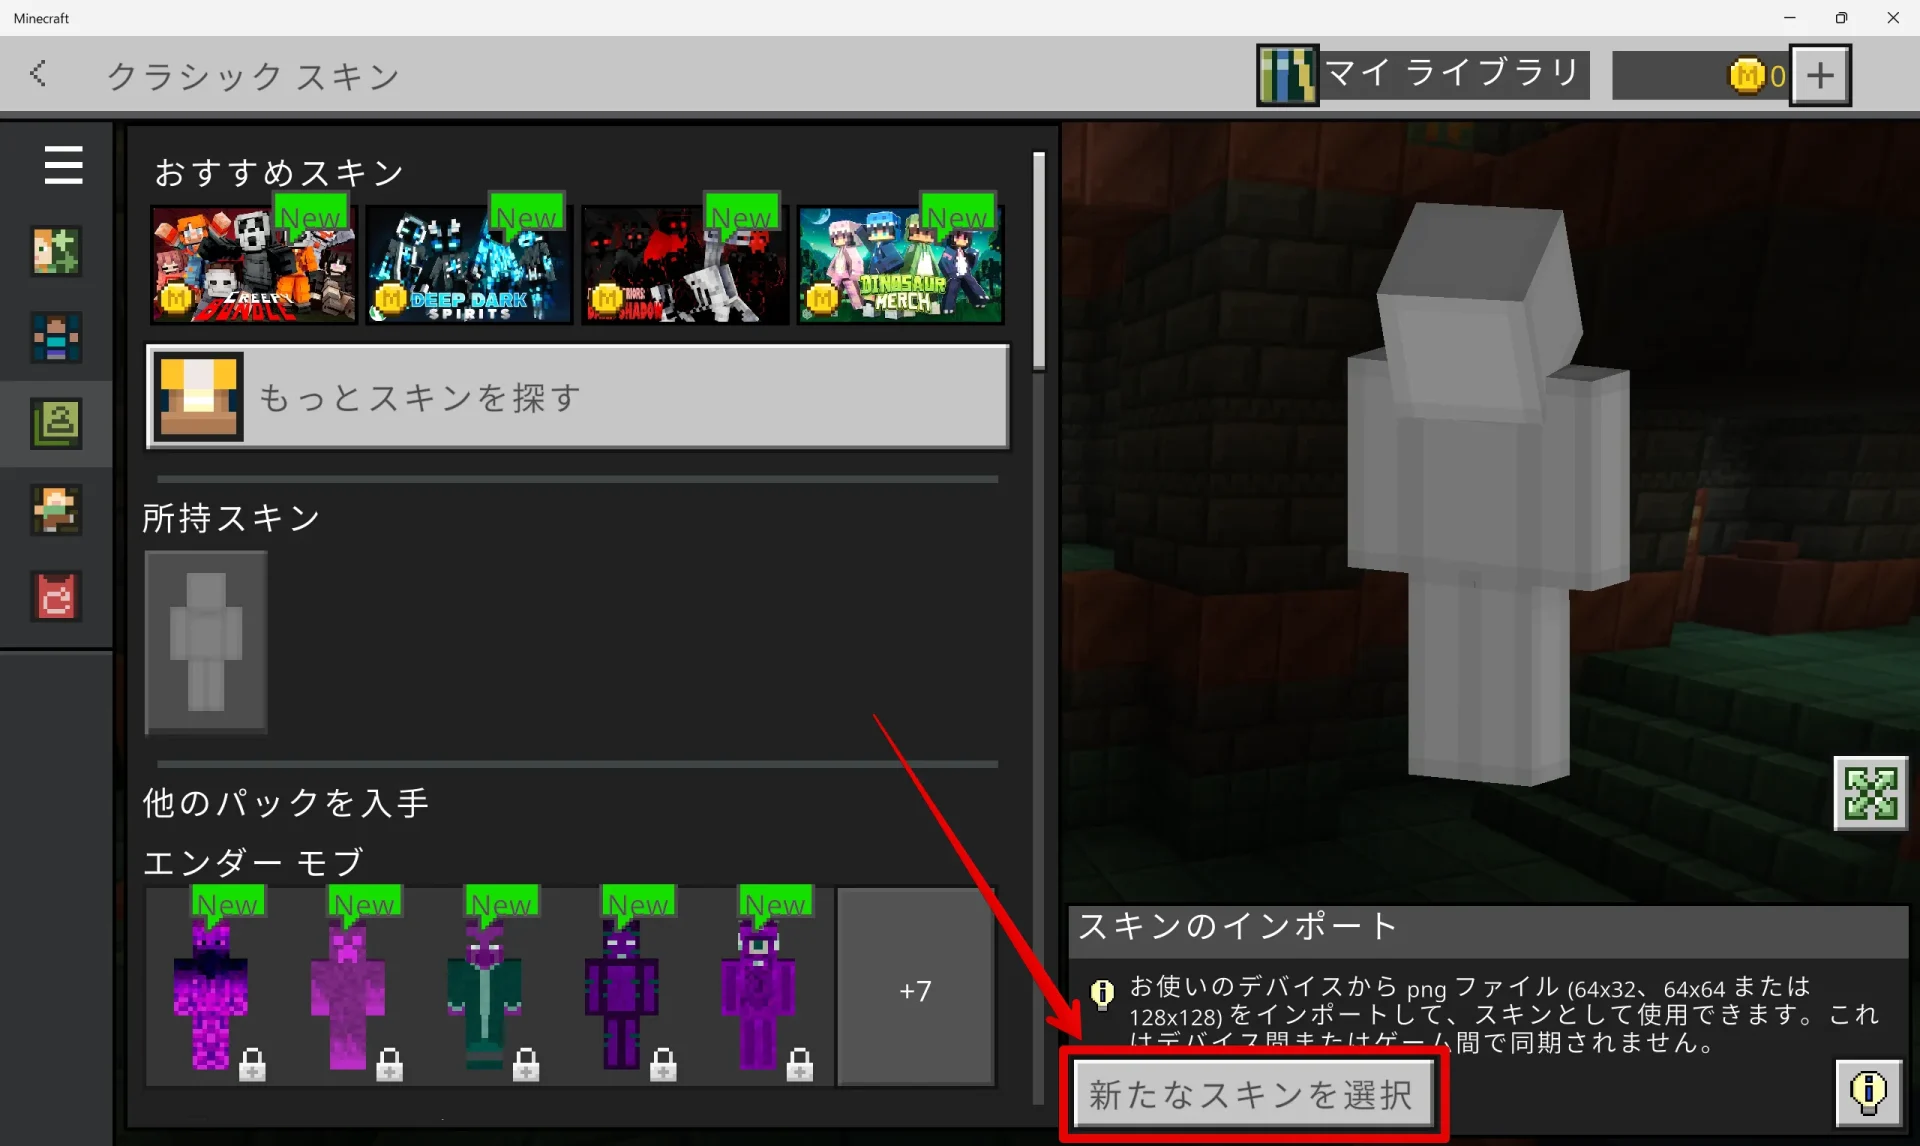Screen dimensions: 1920x1146
Task: Open the hamburger menu in the sidebar
Action: (63, 165)
